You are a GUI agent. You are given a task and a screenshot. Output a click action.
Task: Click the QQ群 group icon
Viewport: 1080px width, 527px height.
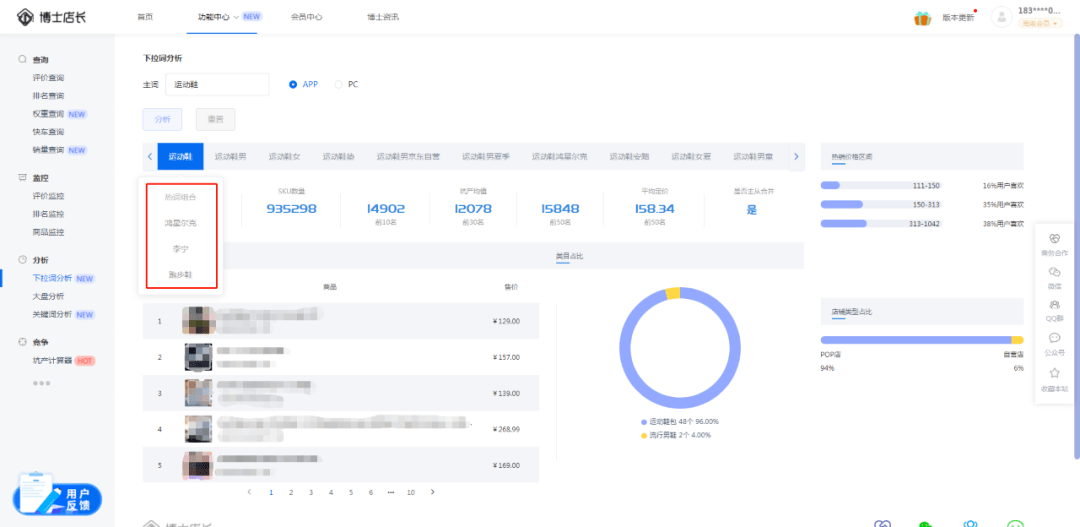pyautogui.click(x=1054, y=305)
